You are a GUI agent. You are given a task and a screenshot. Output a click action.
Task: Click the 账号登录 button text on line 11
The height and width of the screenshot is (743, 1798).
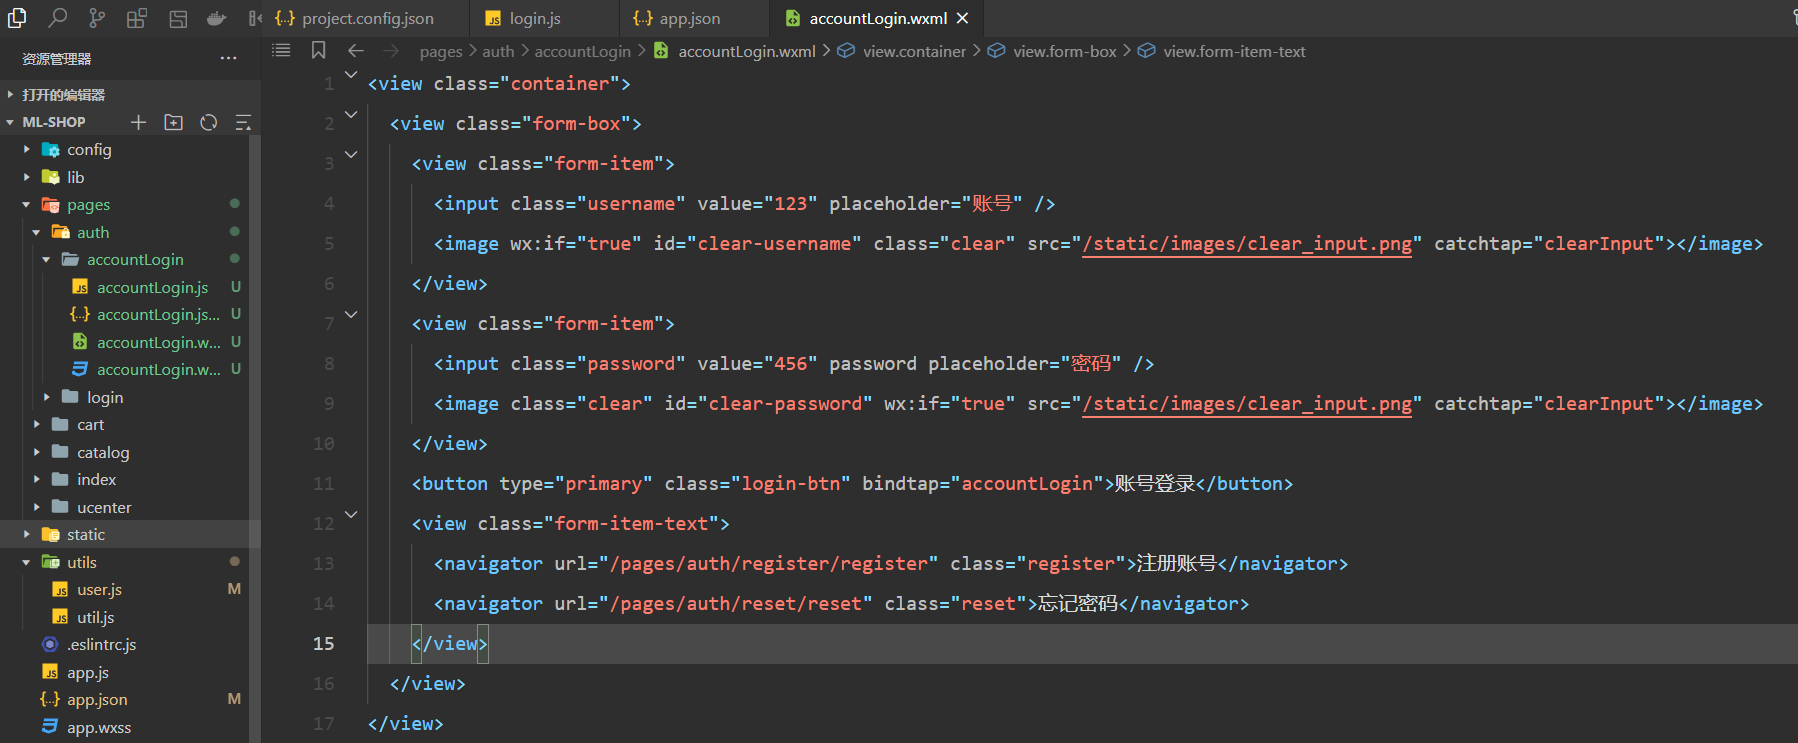1155,484
